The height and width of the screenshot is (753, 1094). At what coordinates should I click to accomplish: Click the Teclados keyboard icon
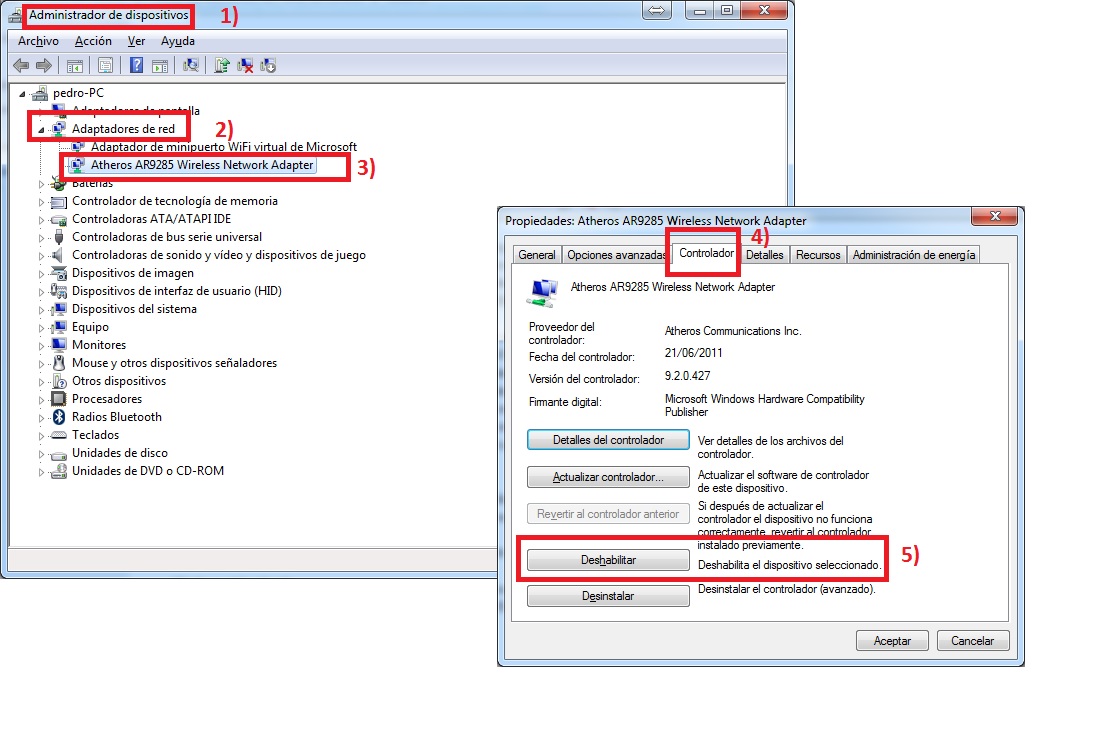click(x=59, y=435)
